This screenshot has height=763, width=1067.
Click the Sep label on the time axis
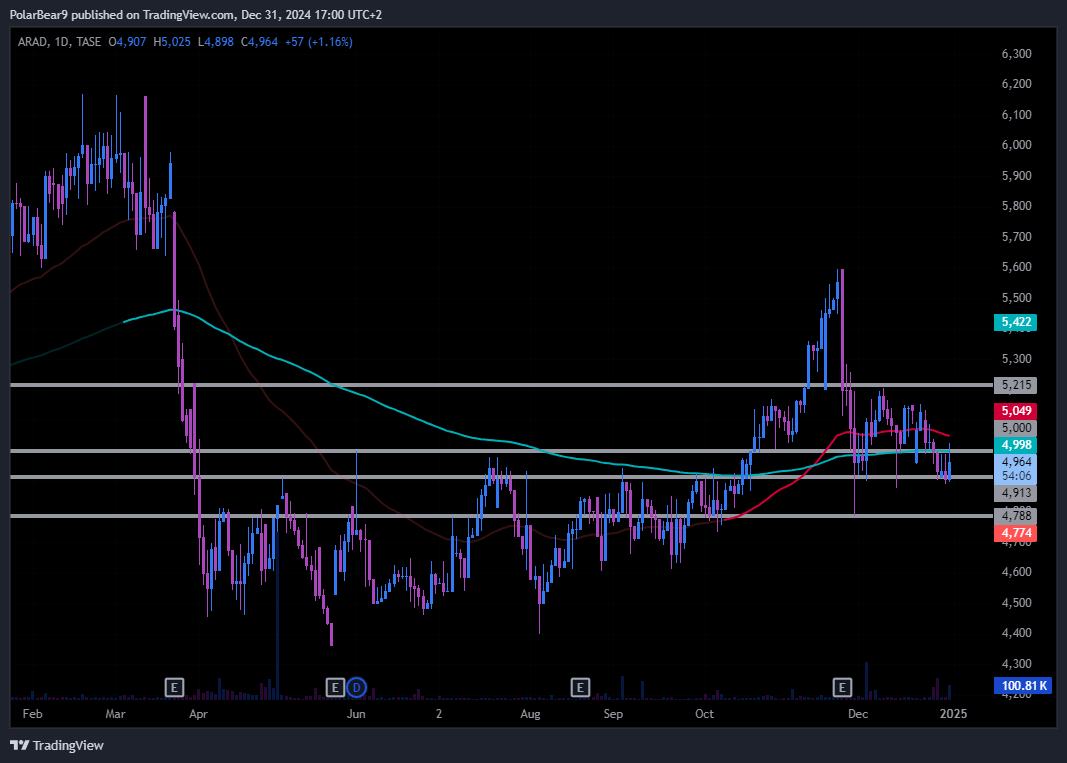click(613, 714)
